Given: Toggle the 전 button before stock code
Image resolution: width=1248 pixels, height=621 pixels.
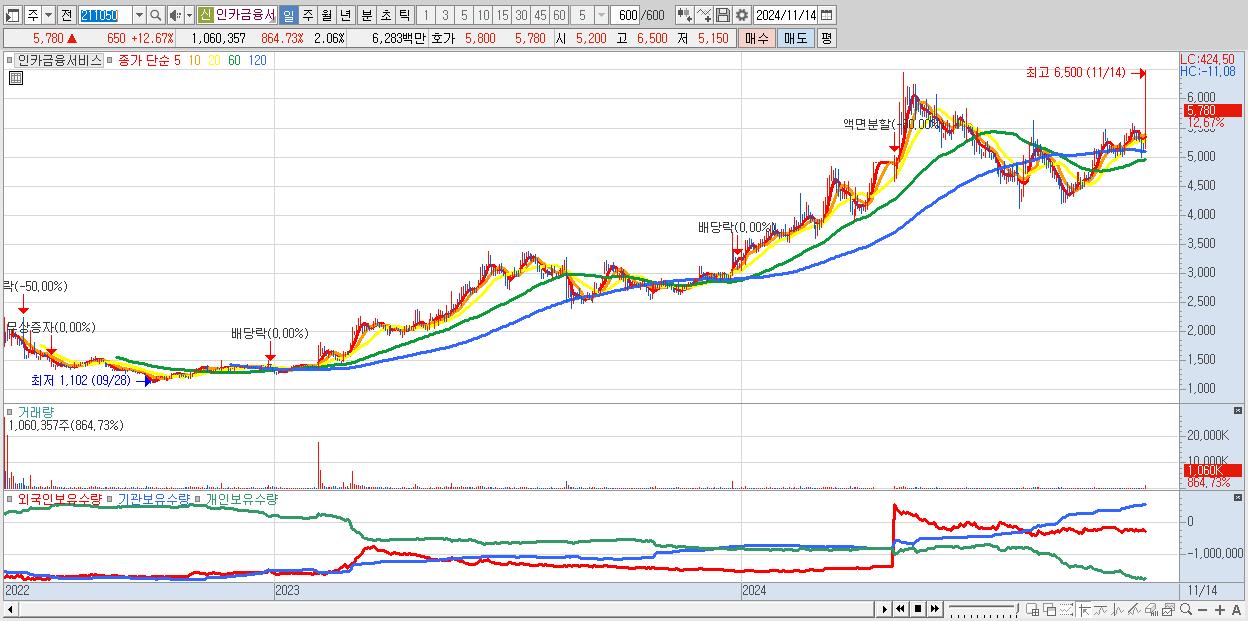Looking at the screenshot, I should (66, 15).
